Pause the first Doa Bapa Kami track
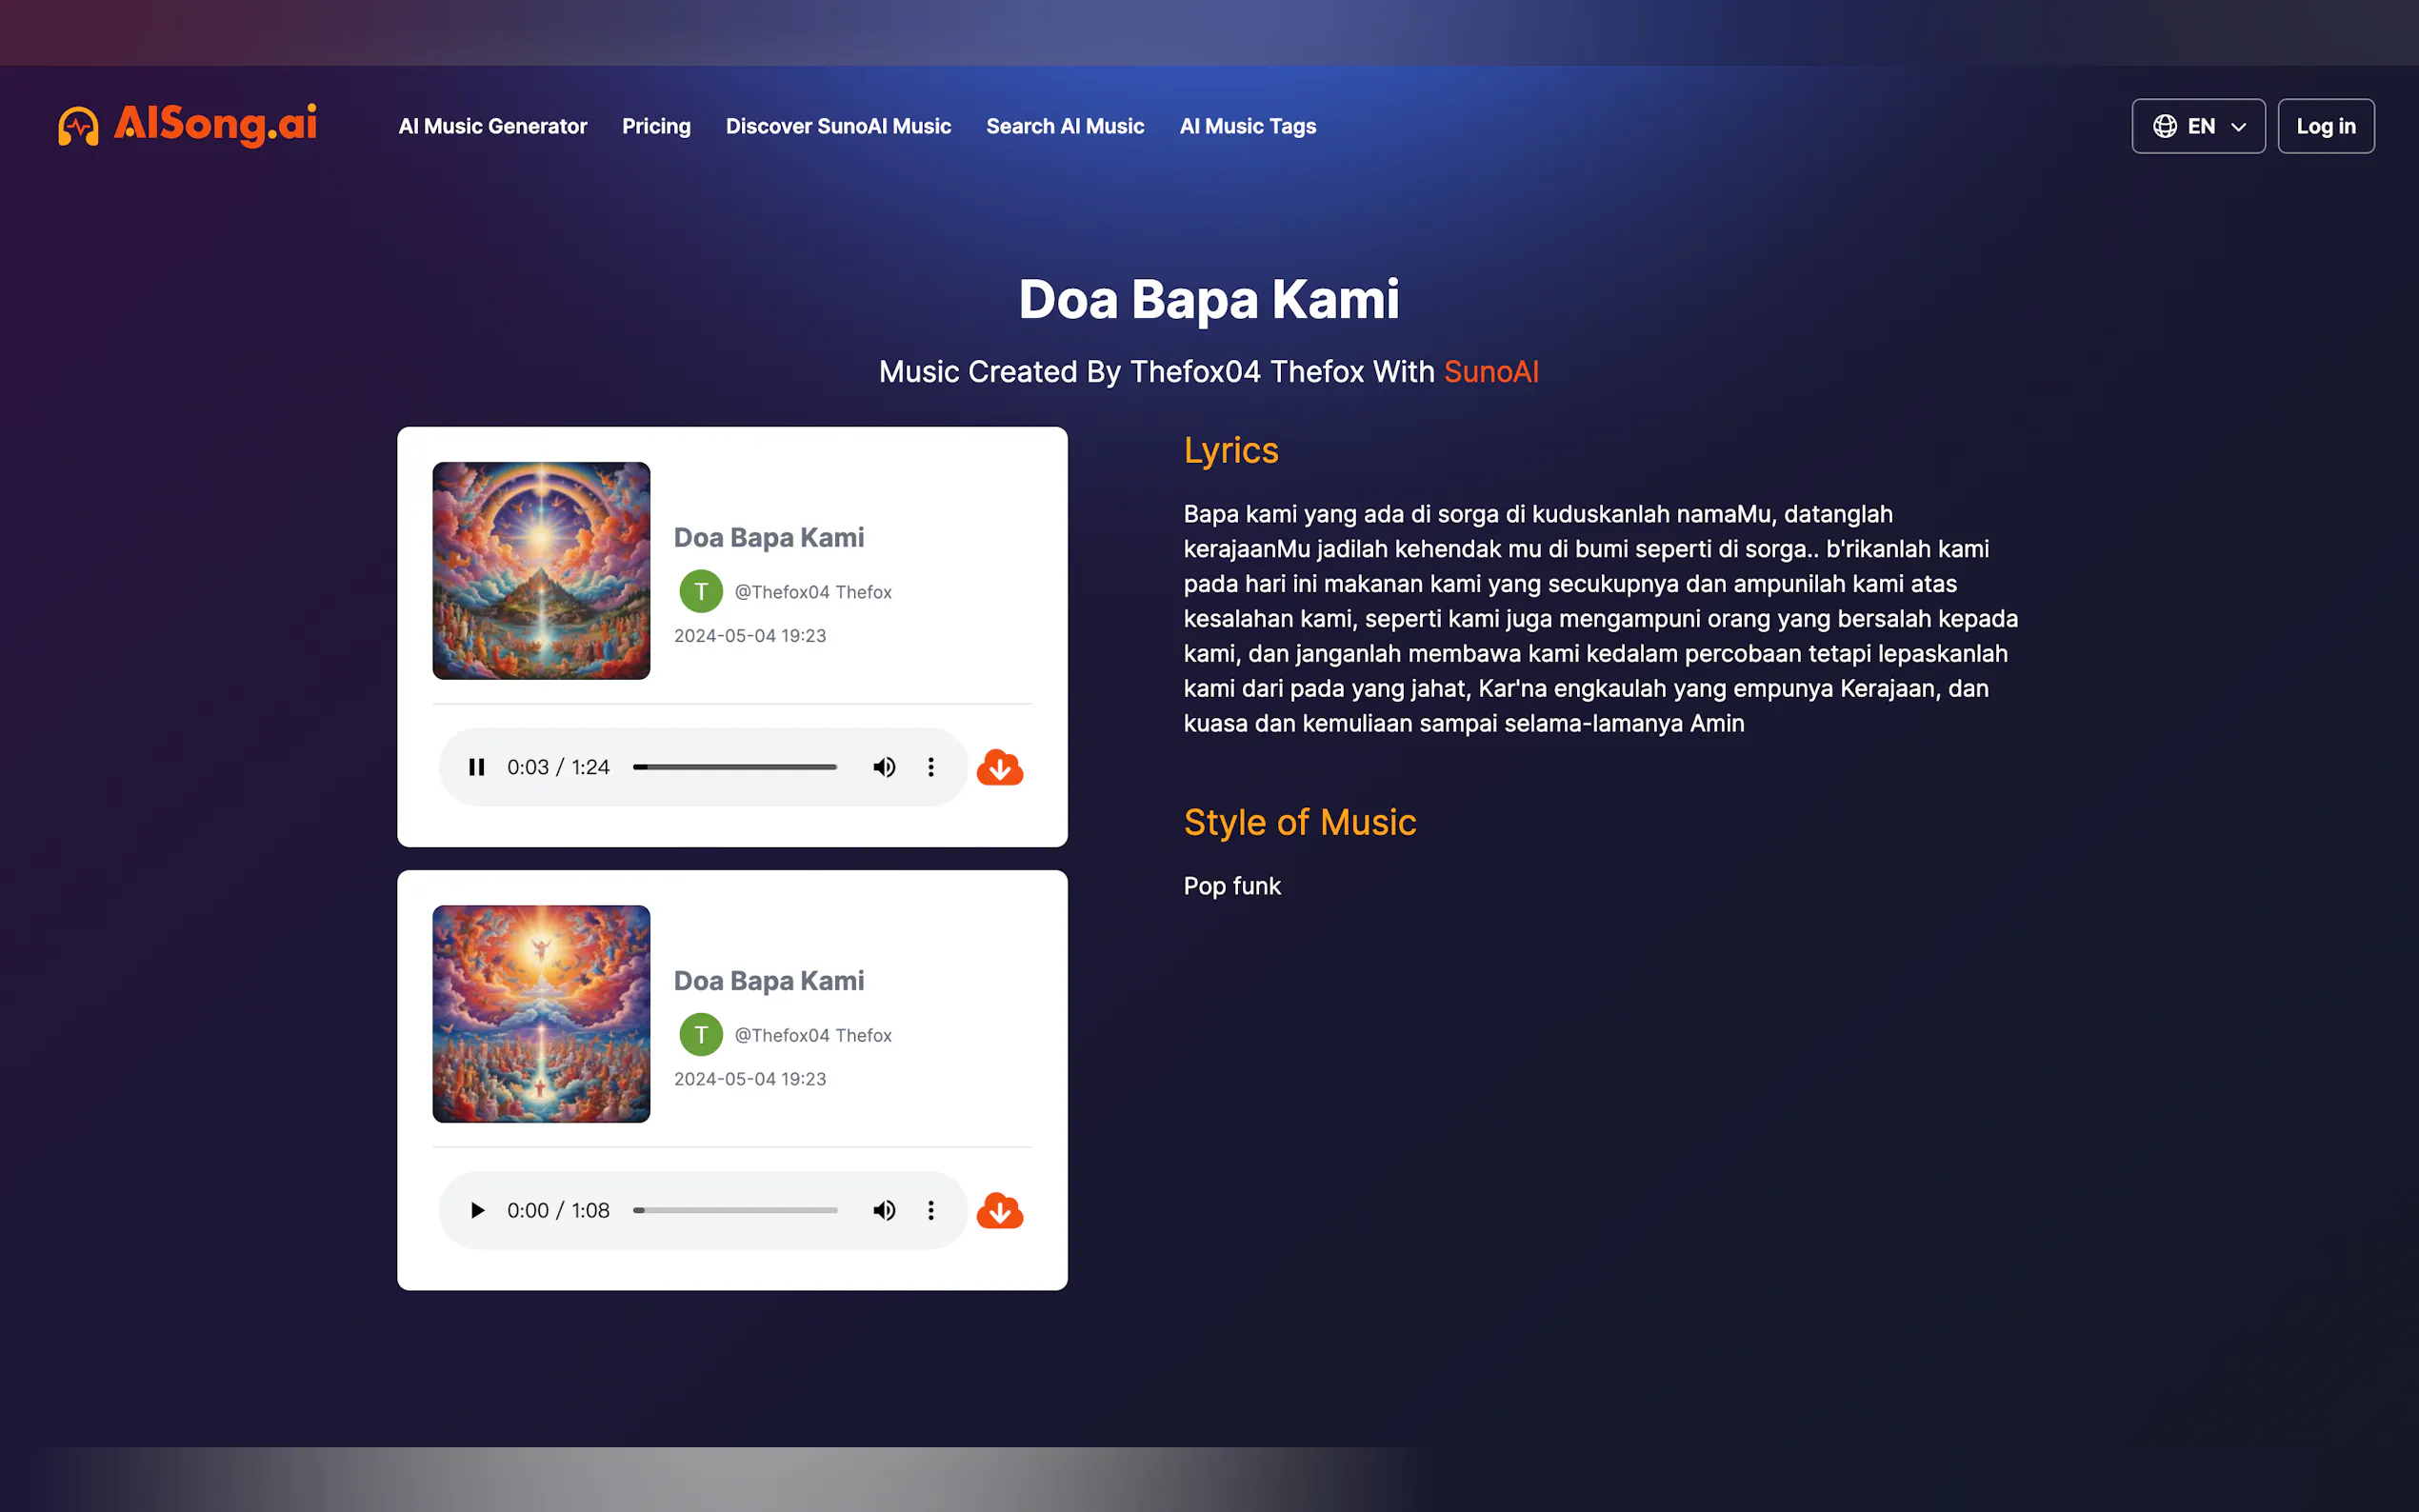 (477, 767)
